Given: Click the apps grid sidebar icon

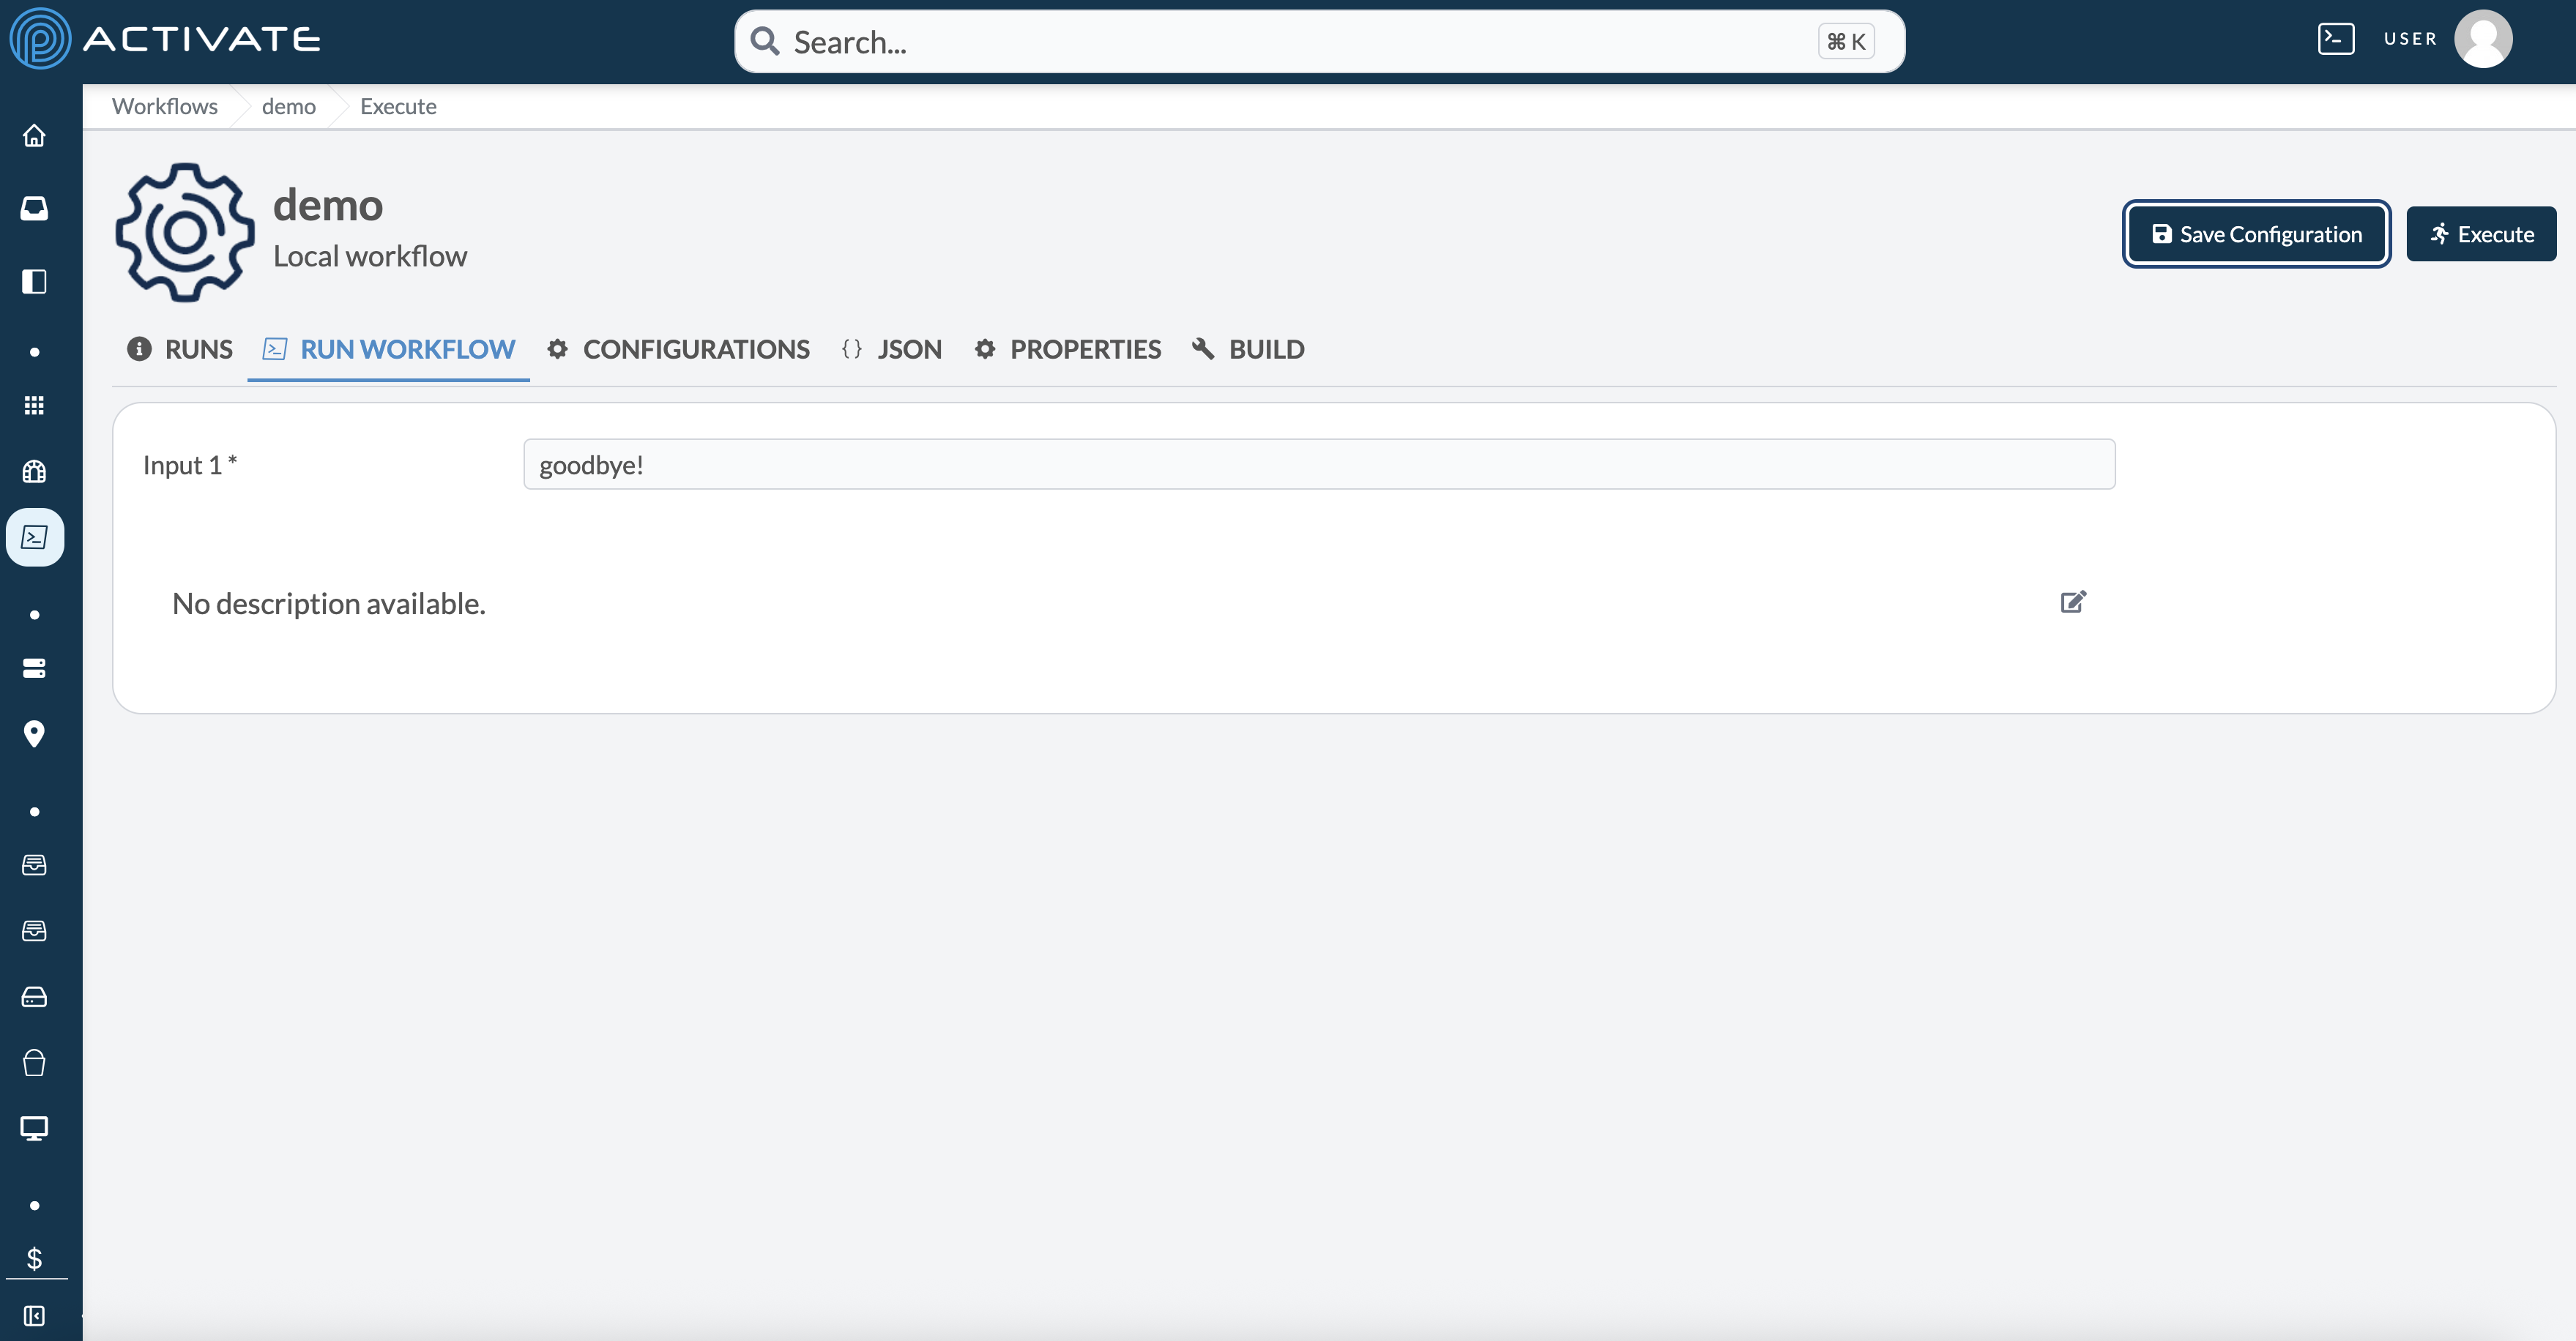Looking at the screenshot, I should (34, 405).
